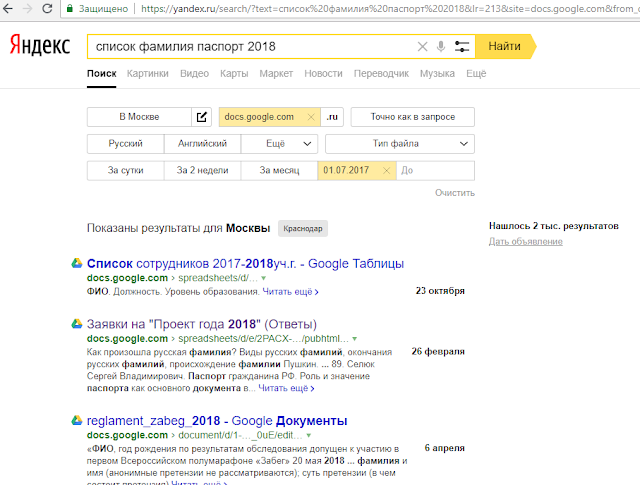Image resolution: width=640 pixels, height=485 pixels.
Task: Click the green secure padlock icon
Action: click(70, 8)
